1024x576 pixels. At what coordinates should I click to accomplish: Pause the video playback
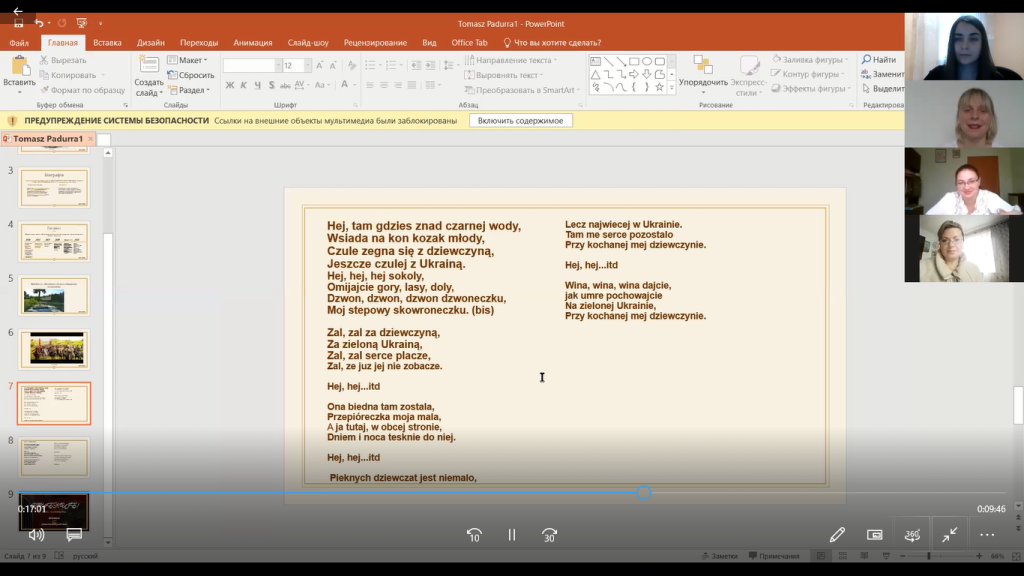512,535
